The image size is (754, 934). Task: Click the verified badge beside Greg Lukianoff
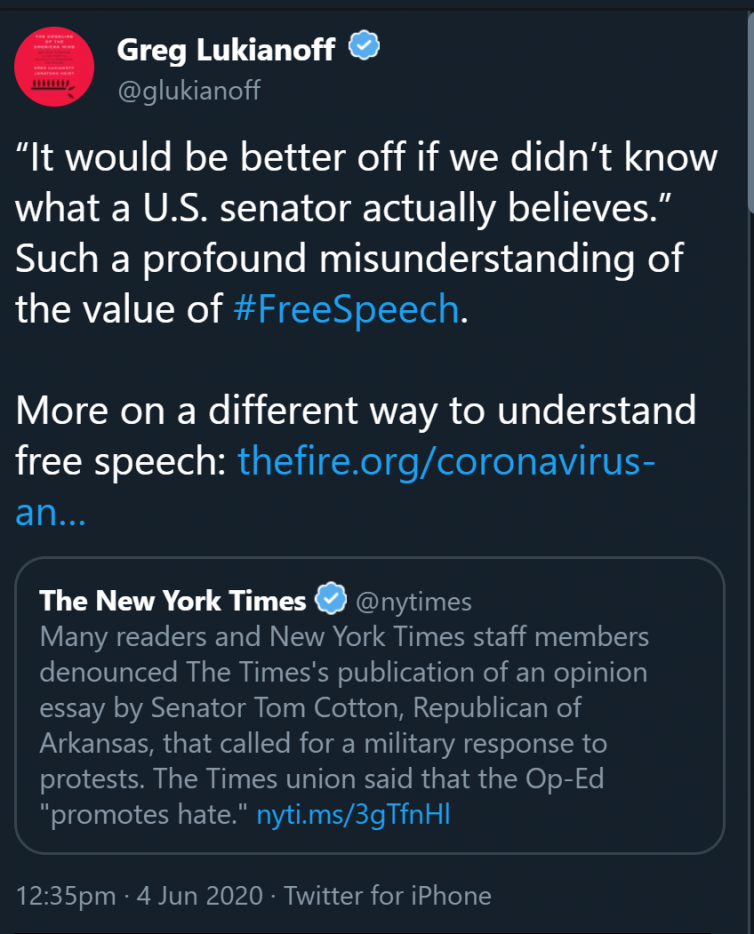pos(363,47)
